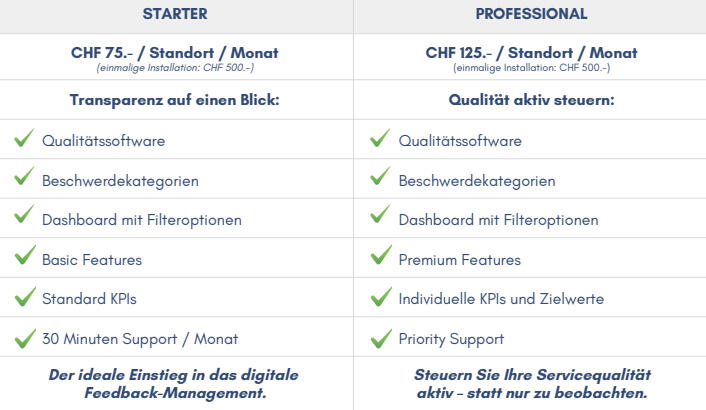Click the Priority Support text

point(451,339)
